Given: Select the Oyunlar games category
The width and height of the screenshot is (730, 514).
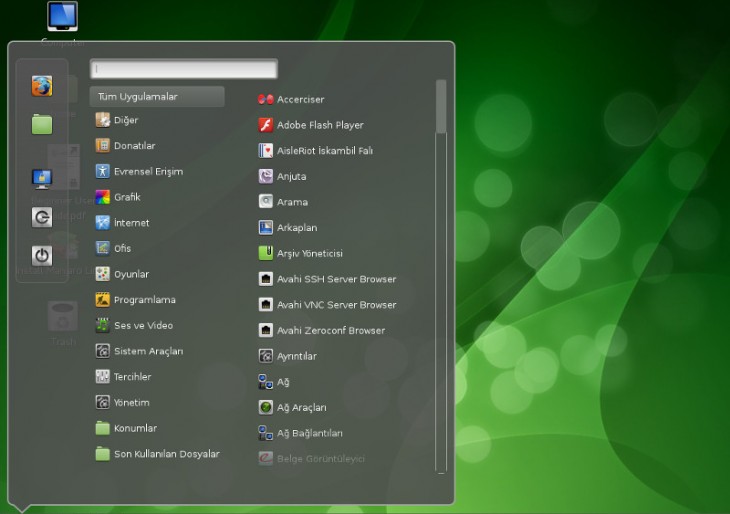Looking at the screenshot, I should (x=130, y=274).
